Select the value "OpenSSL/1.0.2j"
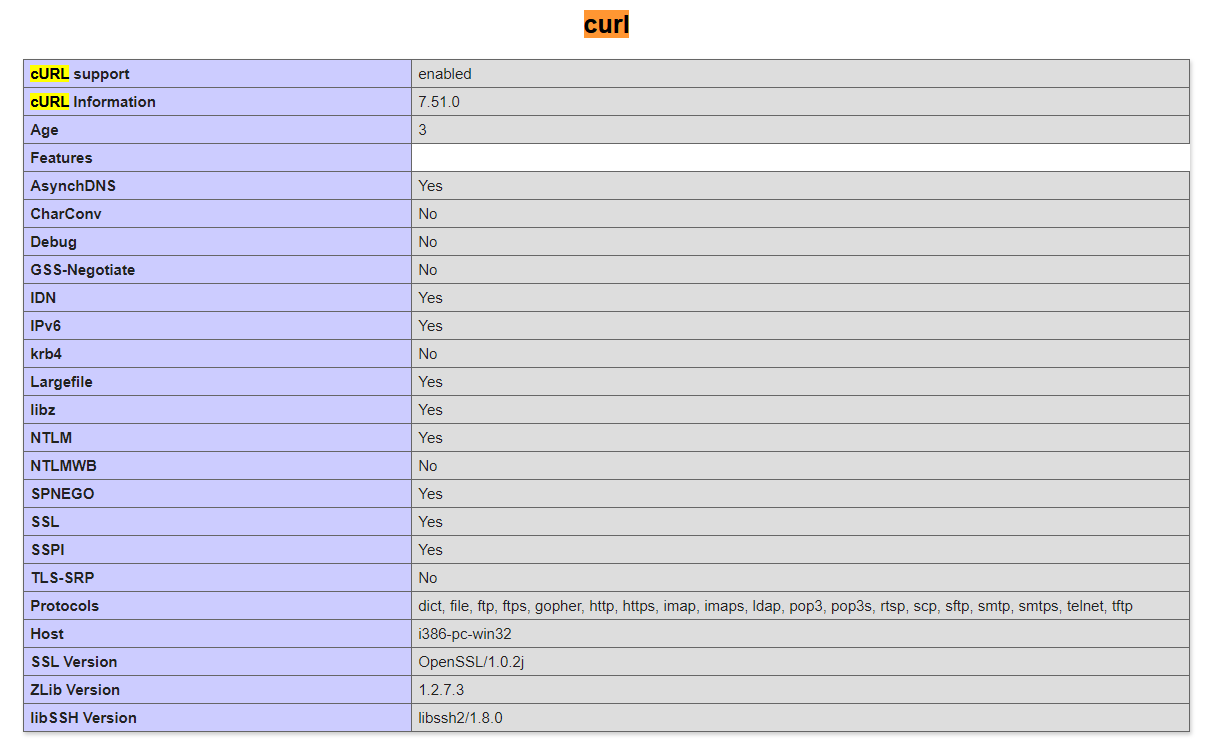Screen dimensions: 1223x744 click(469, 662)
